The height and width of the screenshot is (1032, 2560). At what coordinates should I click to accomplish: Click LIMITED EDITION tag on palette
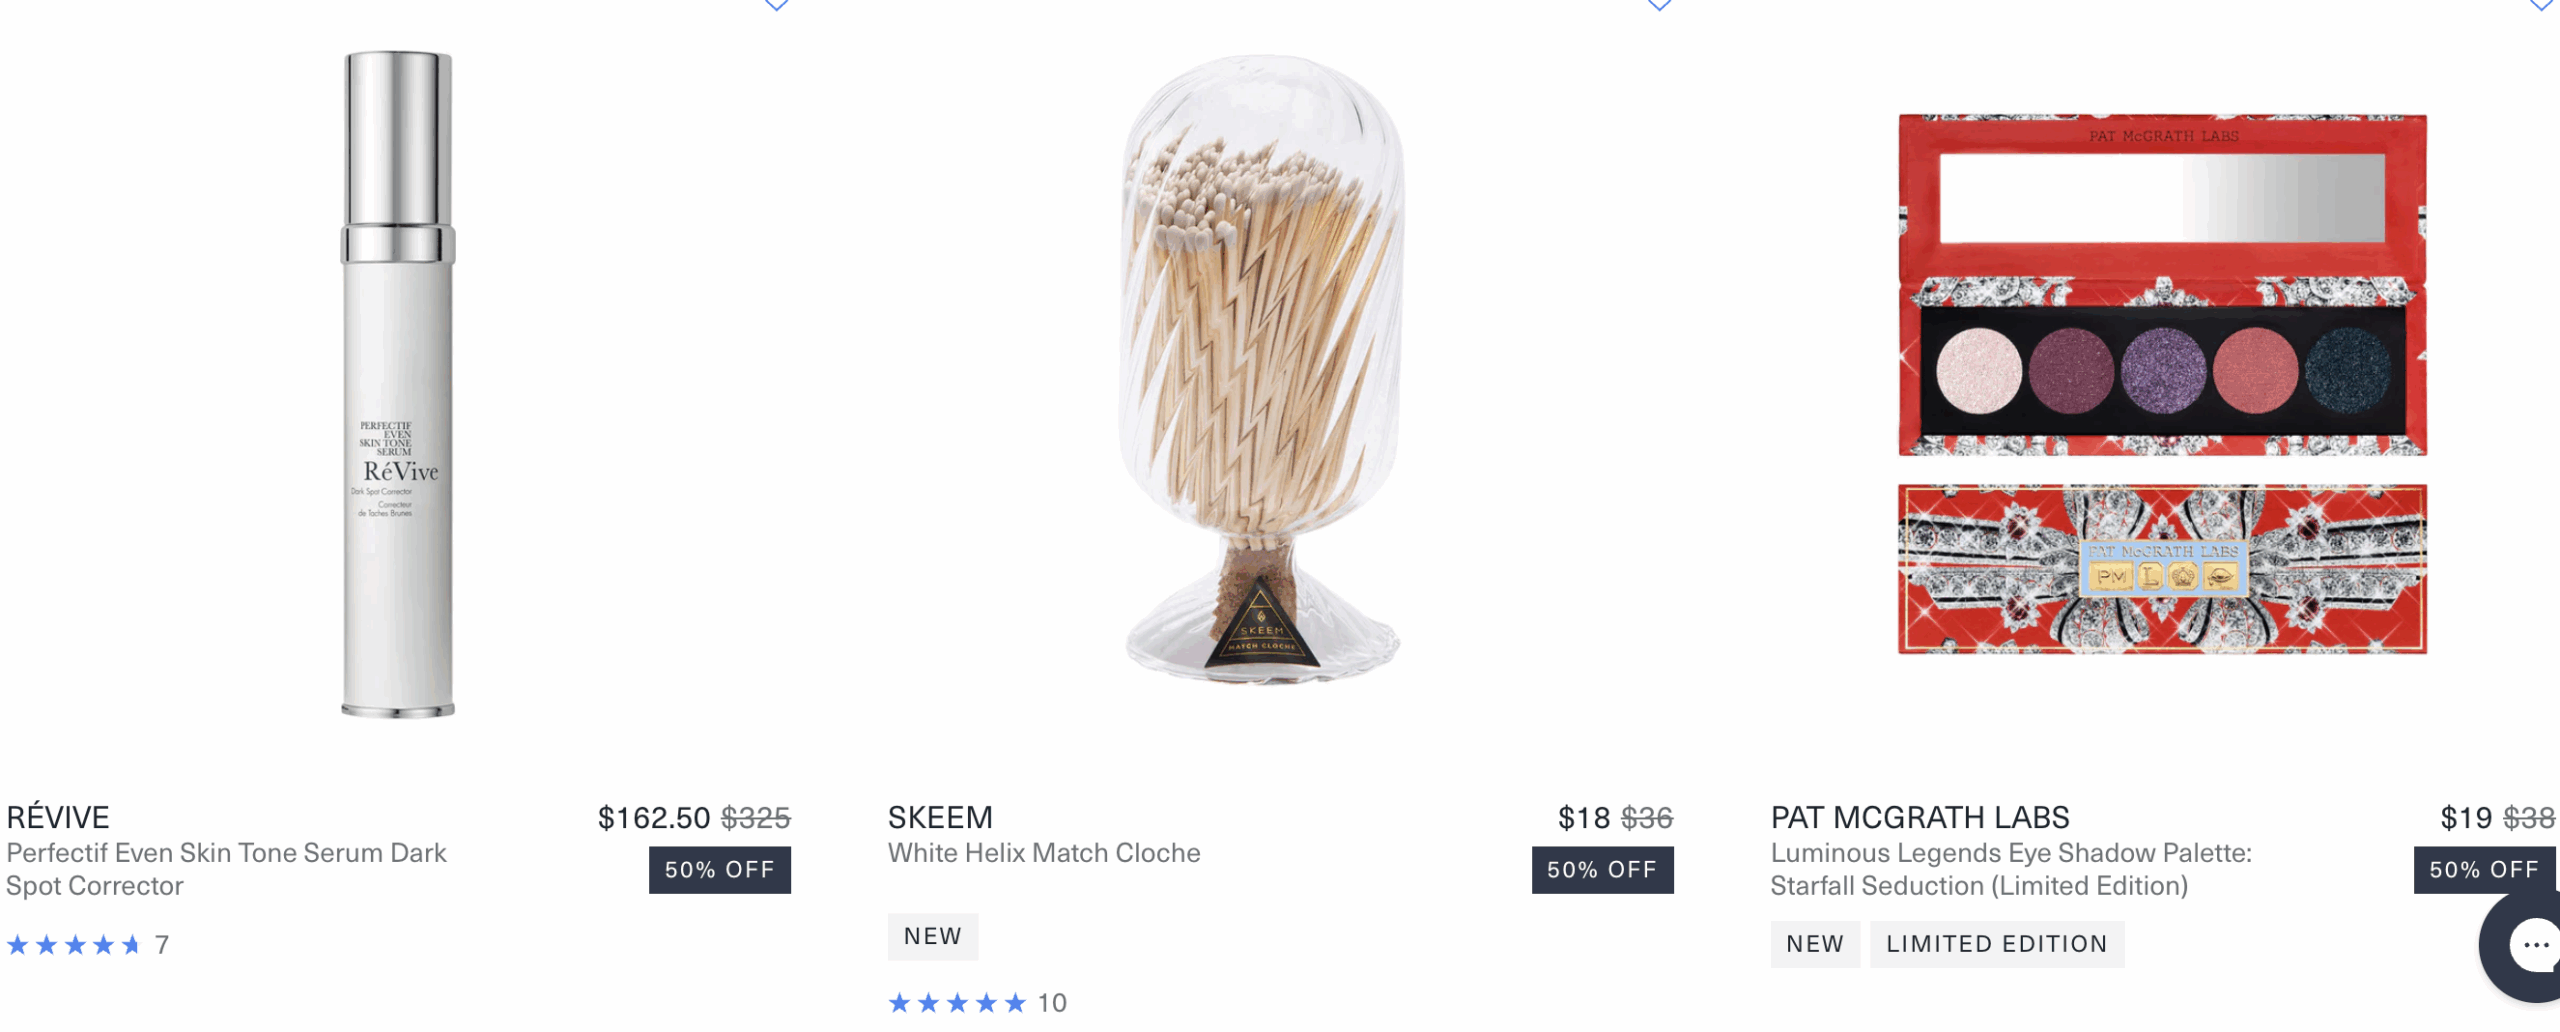click(1997, 944)
